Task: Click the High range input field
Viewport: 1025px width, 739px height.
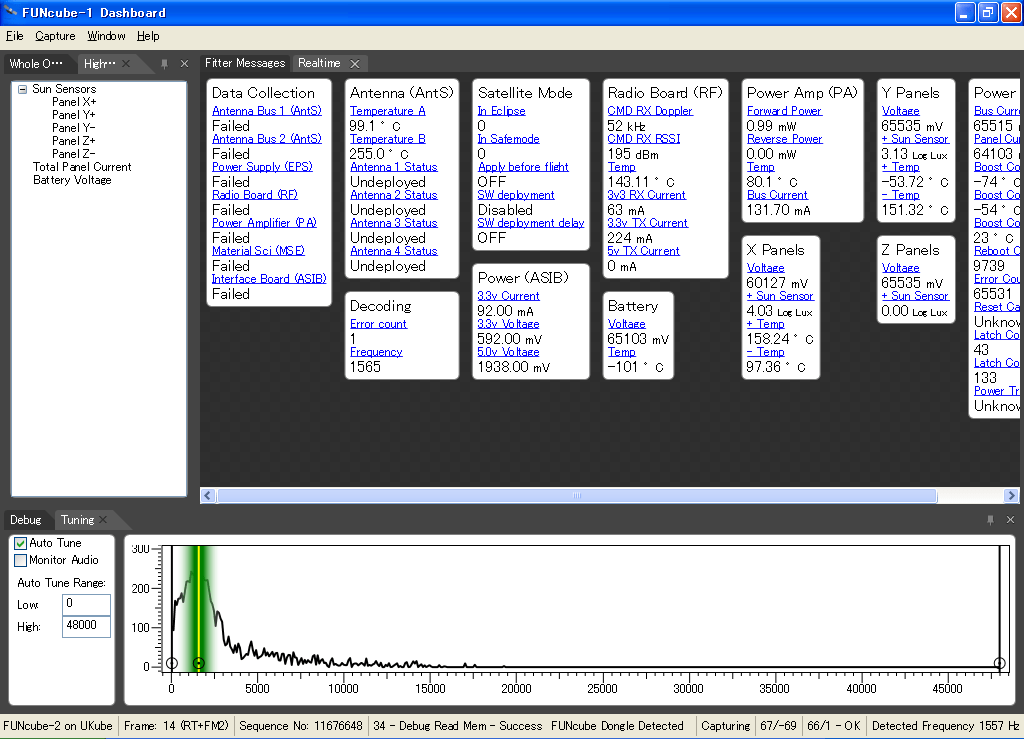Action: click(x=86, y=626)
